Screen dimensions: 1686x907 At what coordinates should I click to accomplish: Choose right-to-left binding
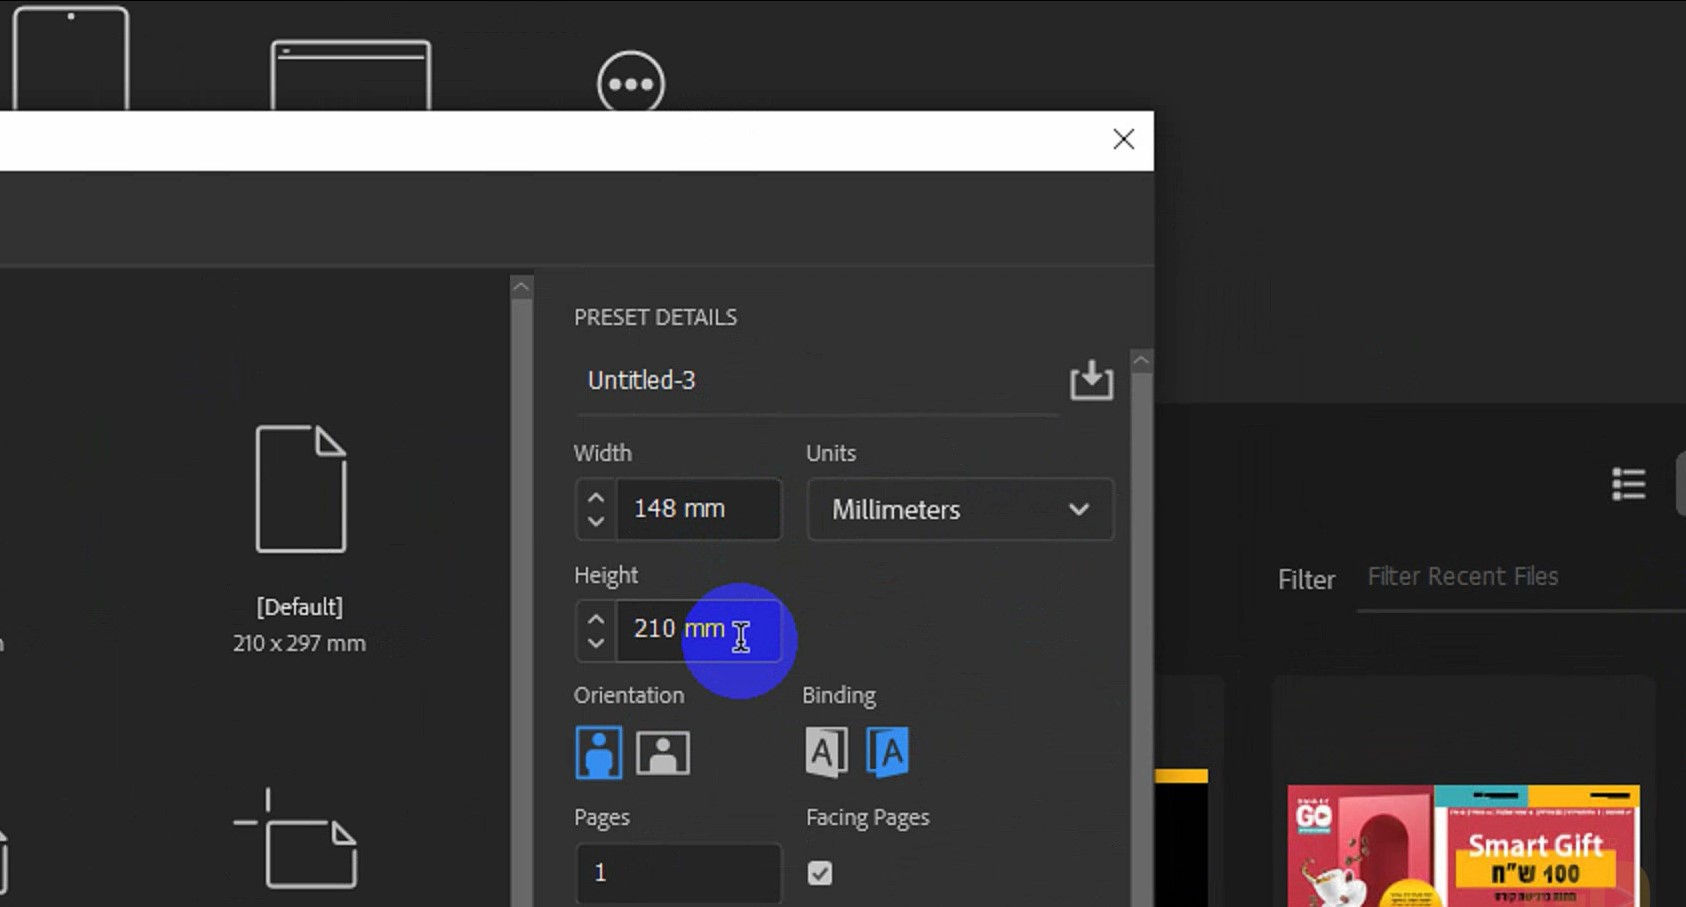tap(888, 752)
